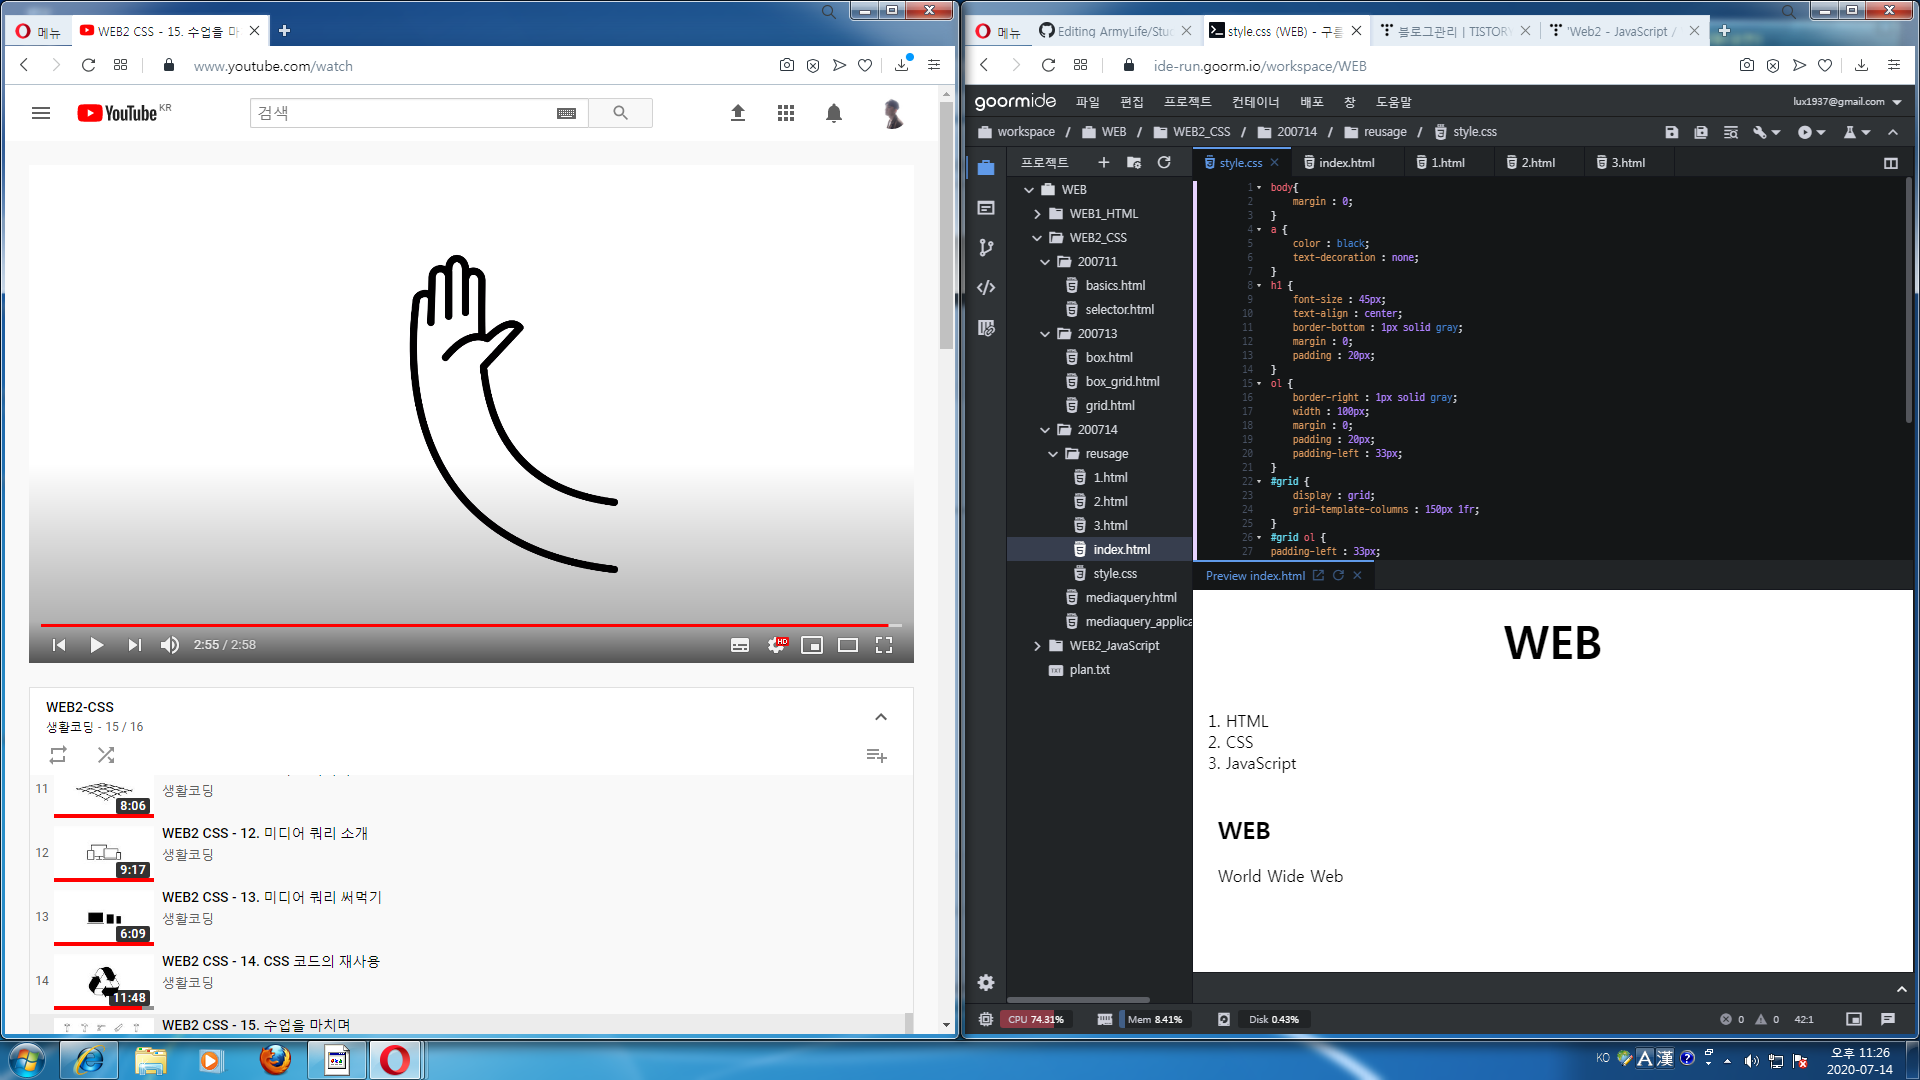The image size is (1920, 1080).
Task: Click the YouTube search input field
Action: (400, 113)
